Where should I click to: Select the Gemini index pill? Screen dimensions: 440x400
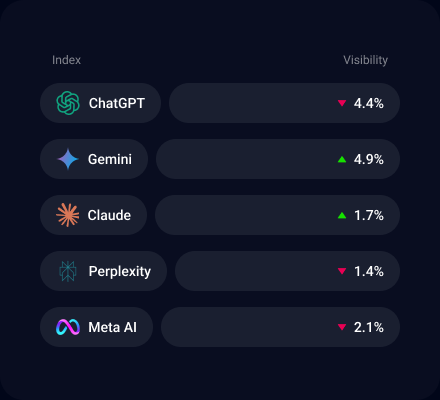point(94,159)
